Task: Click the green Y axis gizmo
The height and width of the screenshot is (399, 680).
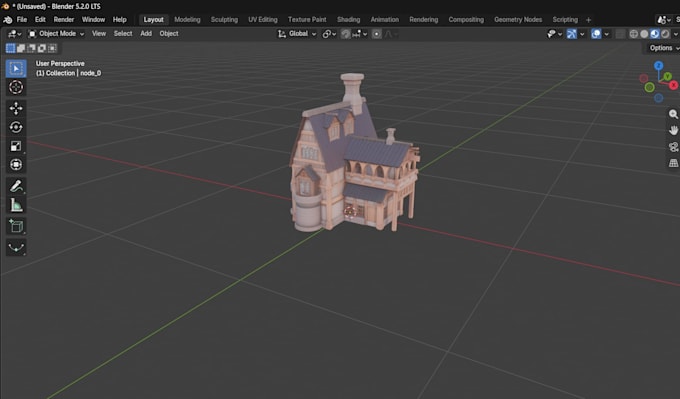Action: [x=667, y=76]
